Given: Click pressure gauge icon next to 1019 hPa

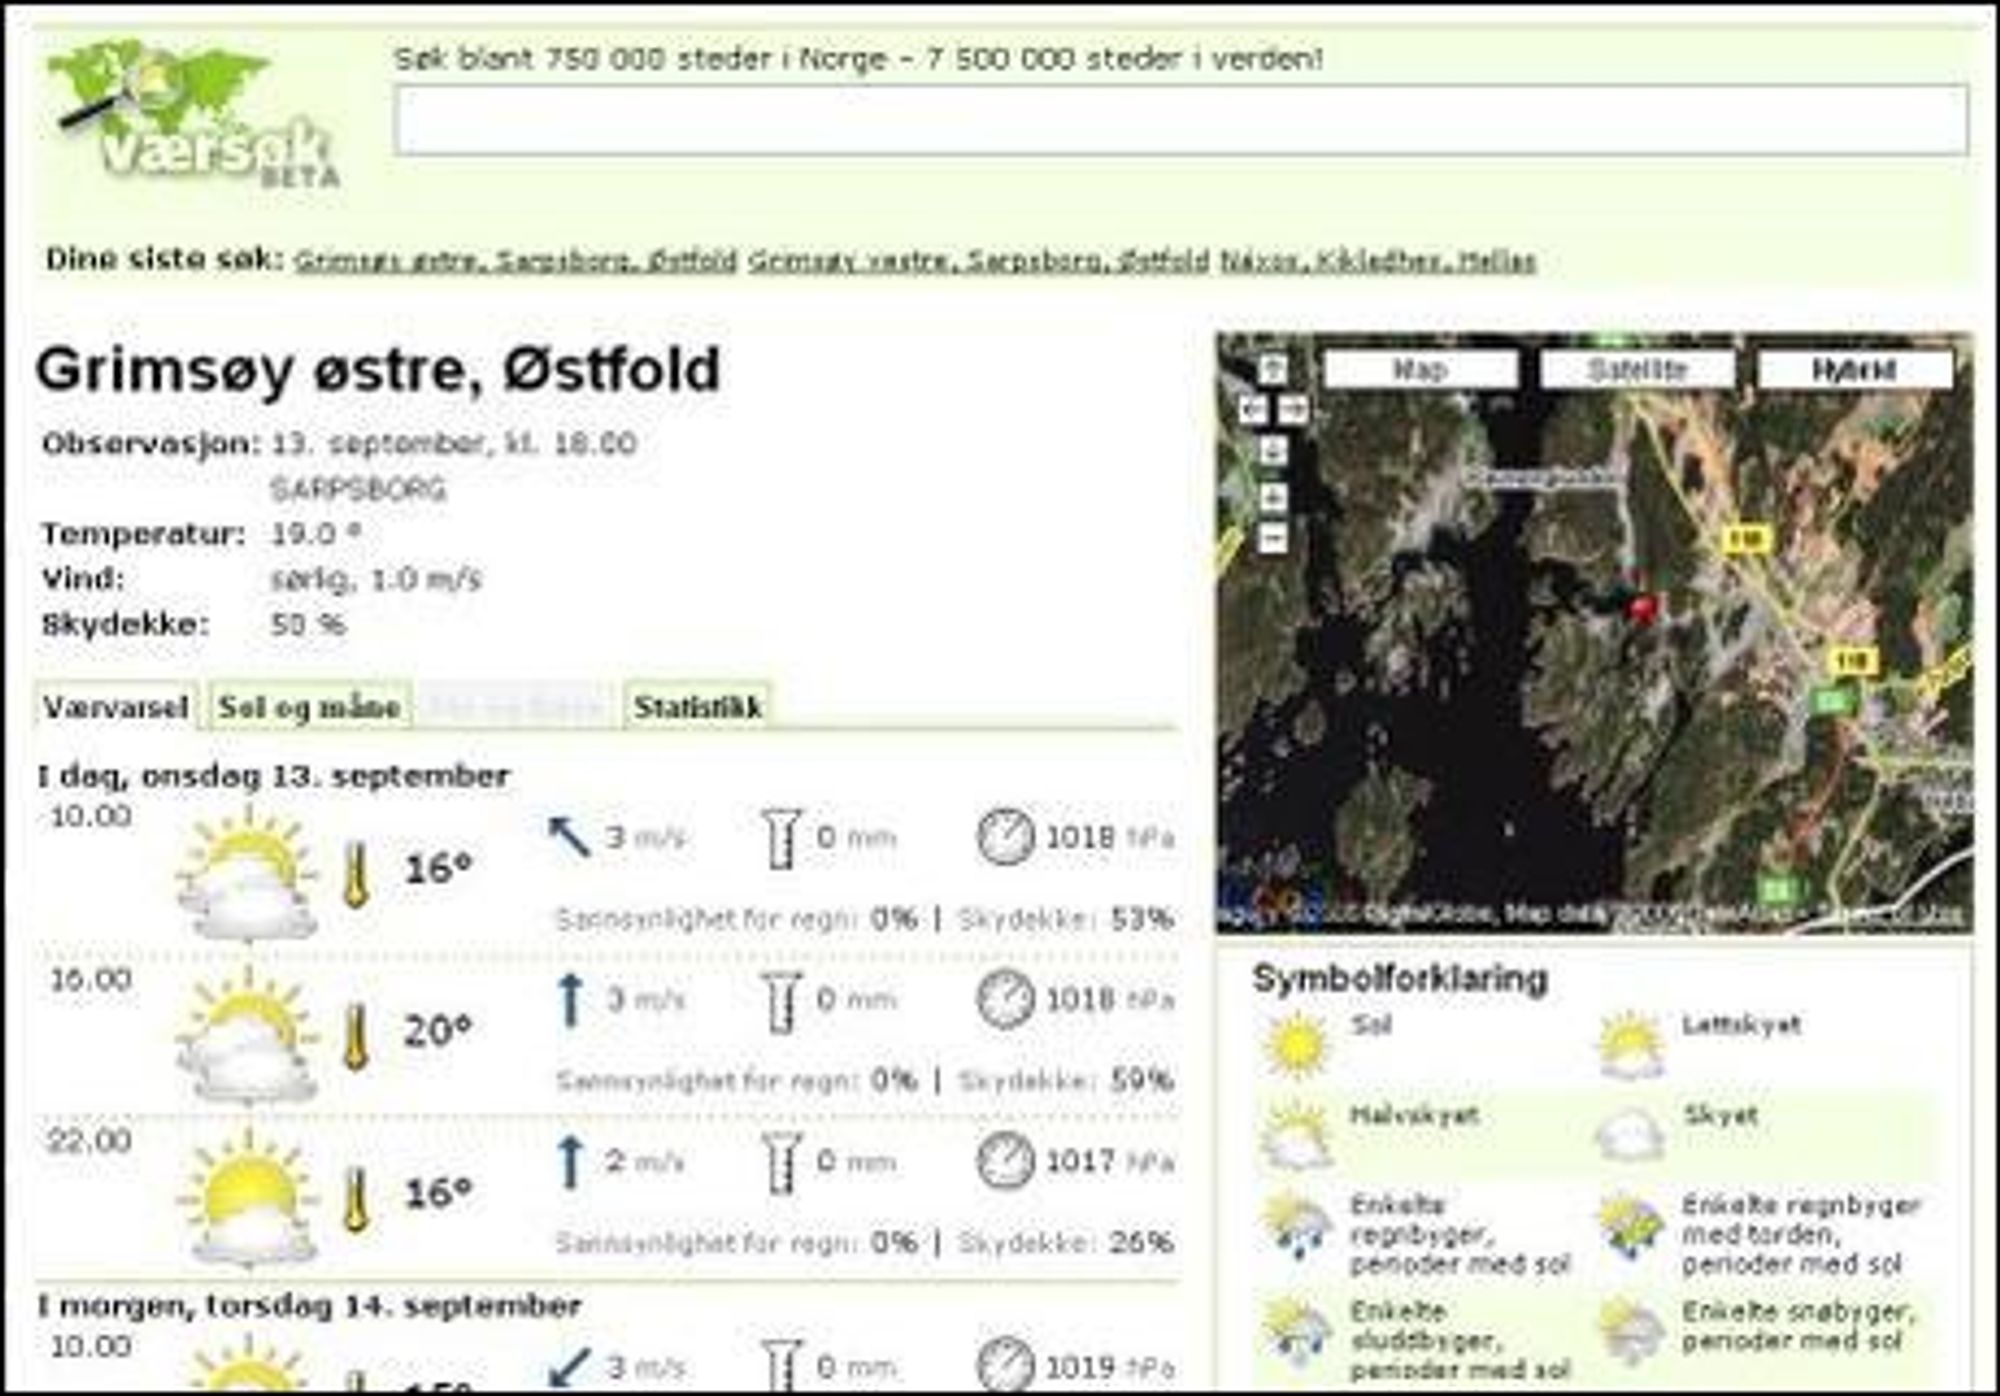Looking at the screenshot, I should tap(1004, 1365).
